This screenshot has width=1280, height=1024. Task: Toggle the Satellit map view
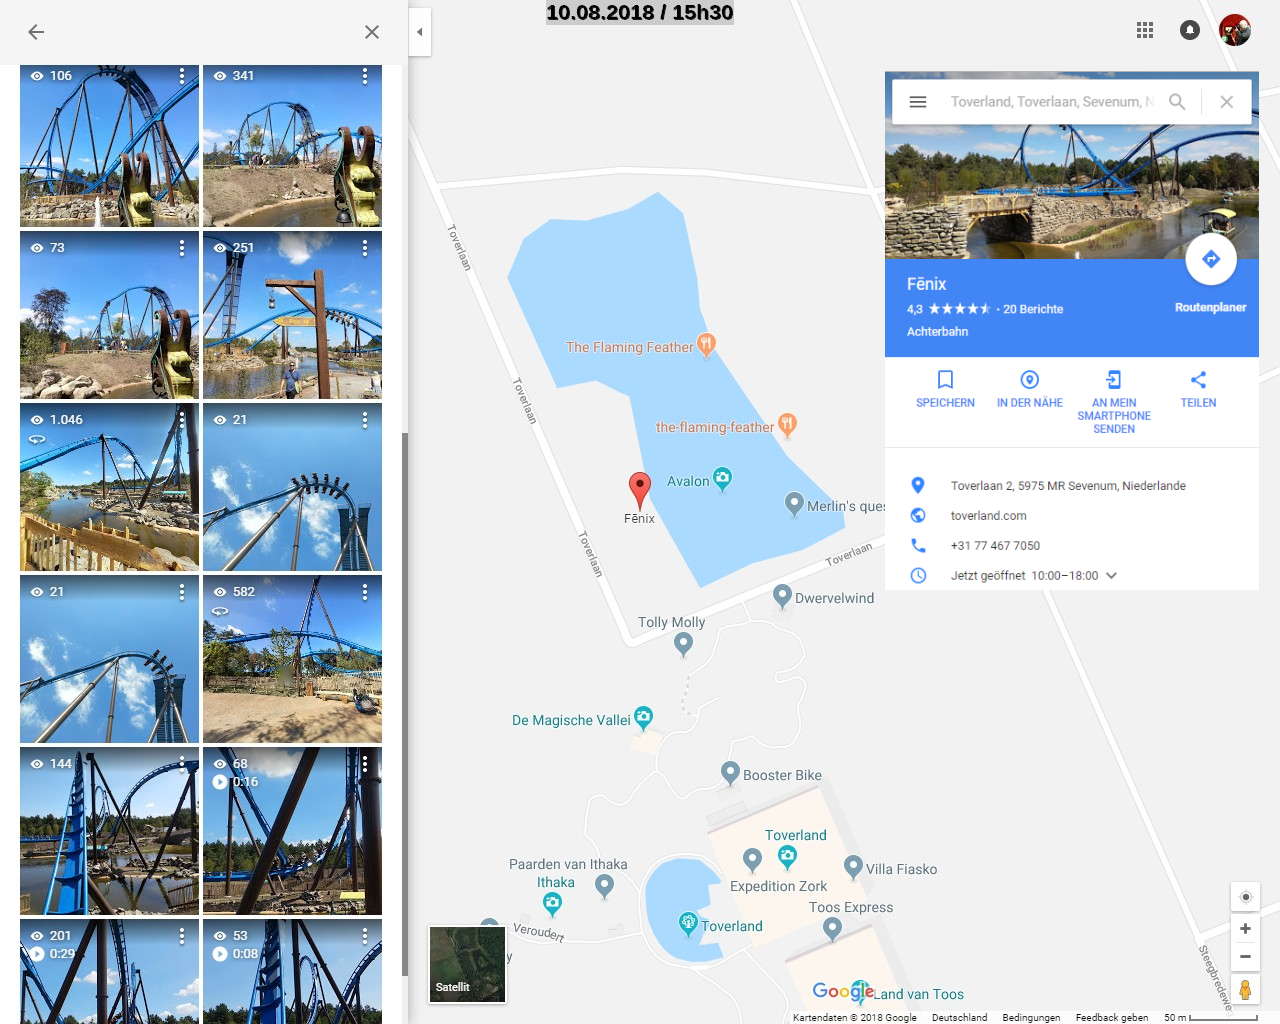467,964
